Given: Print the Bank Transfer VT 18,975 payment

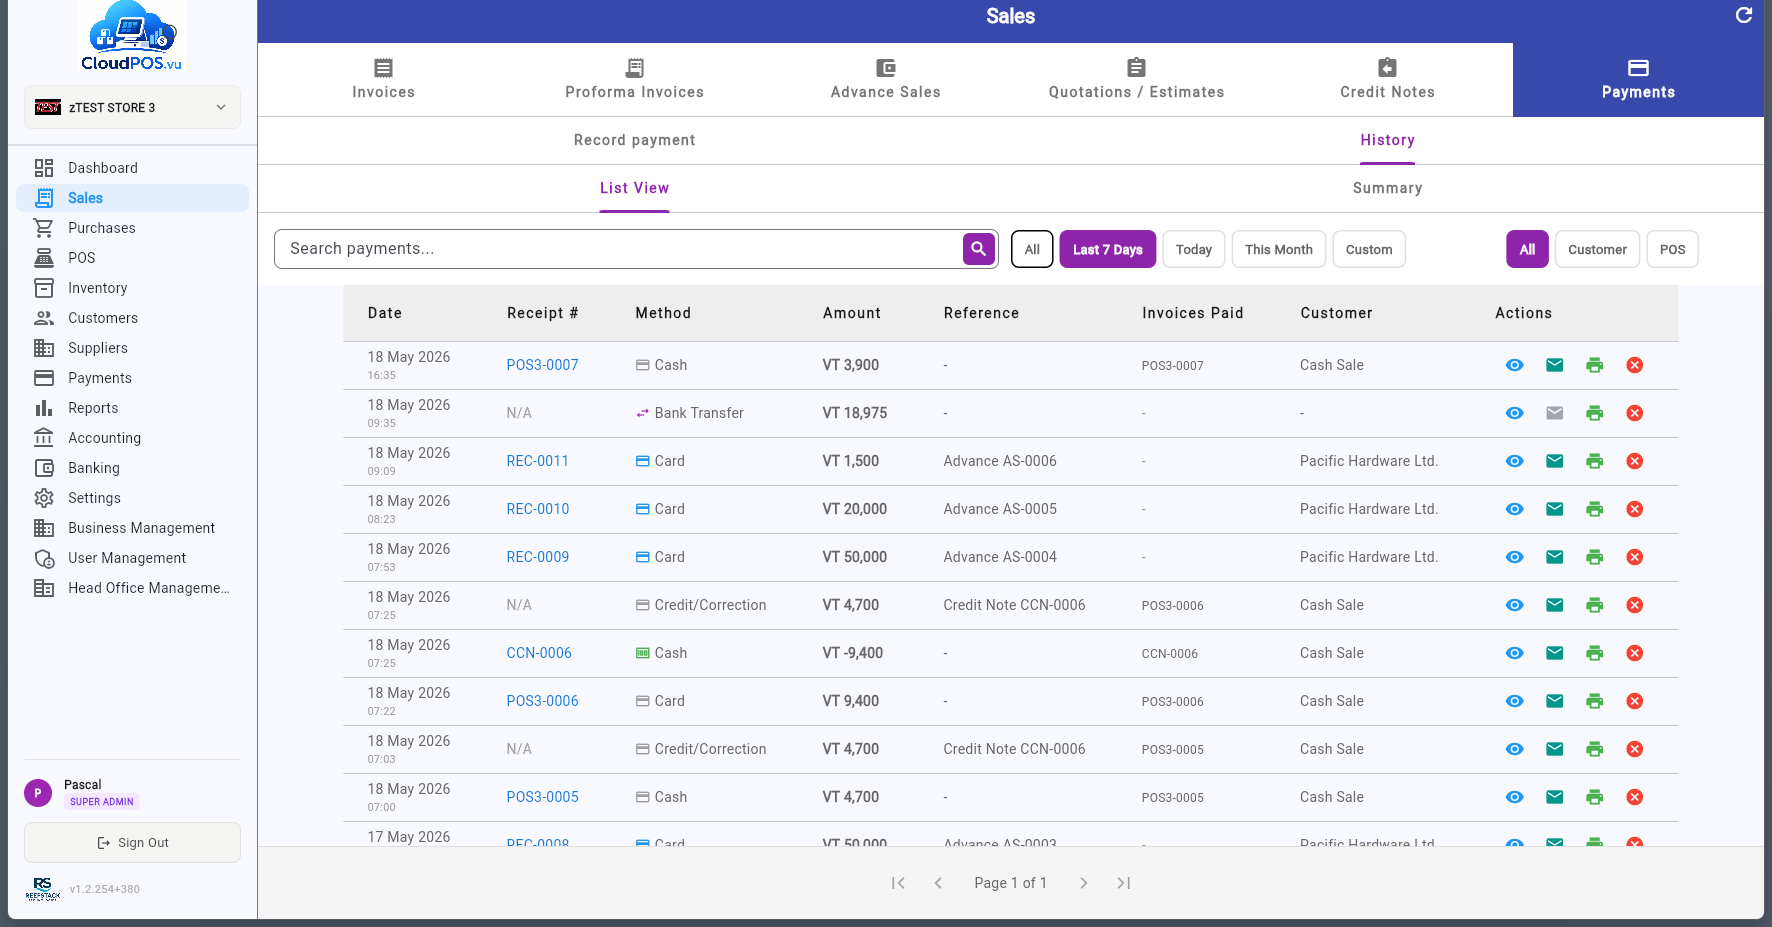Looking at the screenshot, I should pyautogui.click(x=1595, y=413).
